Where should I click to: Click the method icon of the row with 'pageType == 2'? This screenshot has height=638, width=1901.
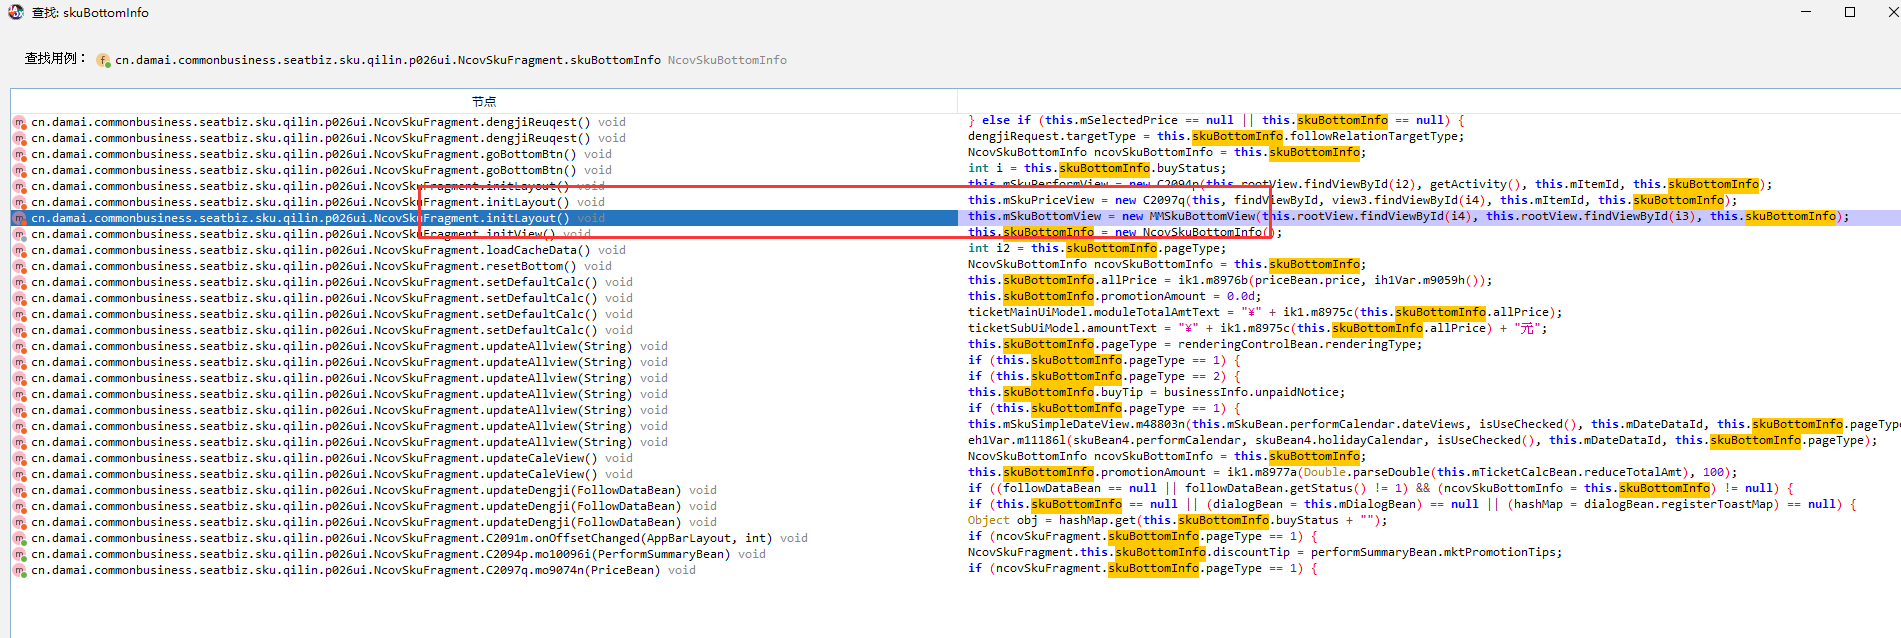(x=19, y=379)
